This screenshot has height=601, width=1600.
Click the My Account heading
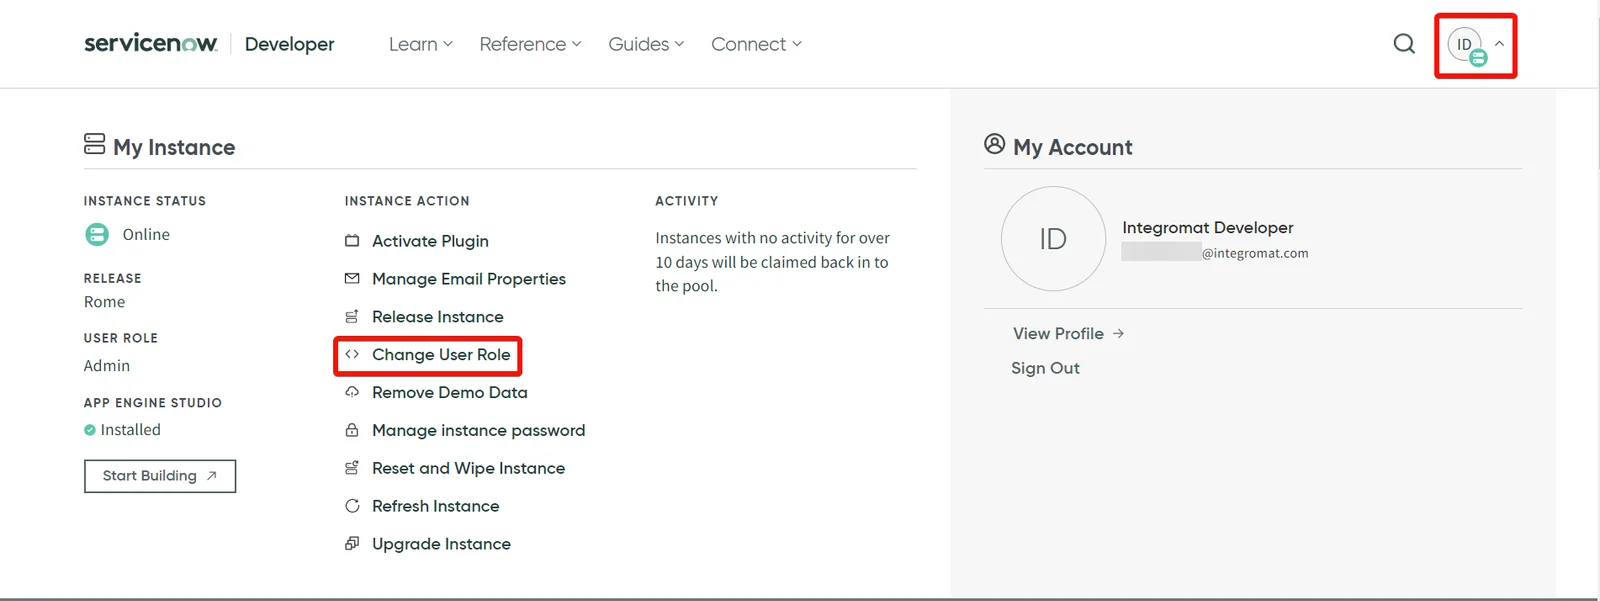[x=1073, y=147]
